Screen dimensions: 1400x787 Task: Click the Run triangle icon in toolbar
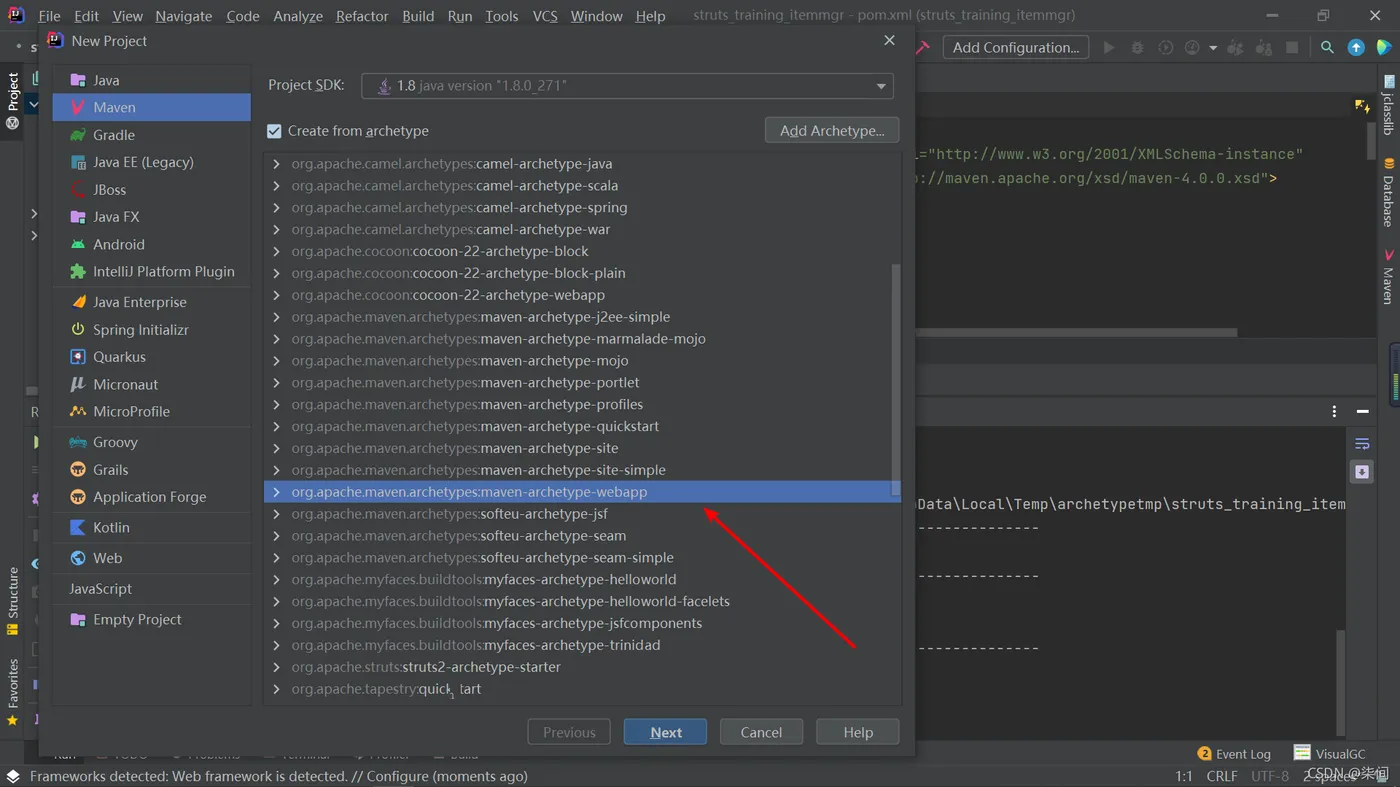(1108, 47)
